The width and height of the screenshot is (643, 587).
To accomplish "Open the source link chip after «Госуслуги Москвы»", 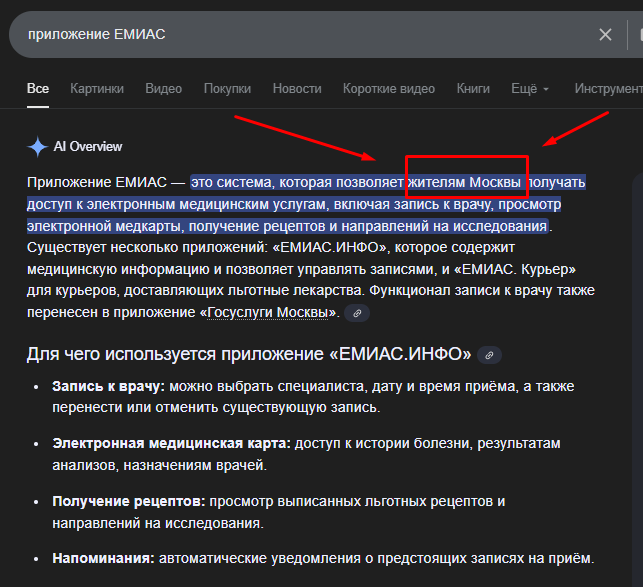I will 357,314.
